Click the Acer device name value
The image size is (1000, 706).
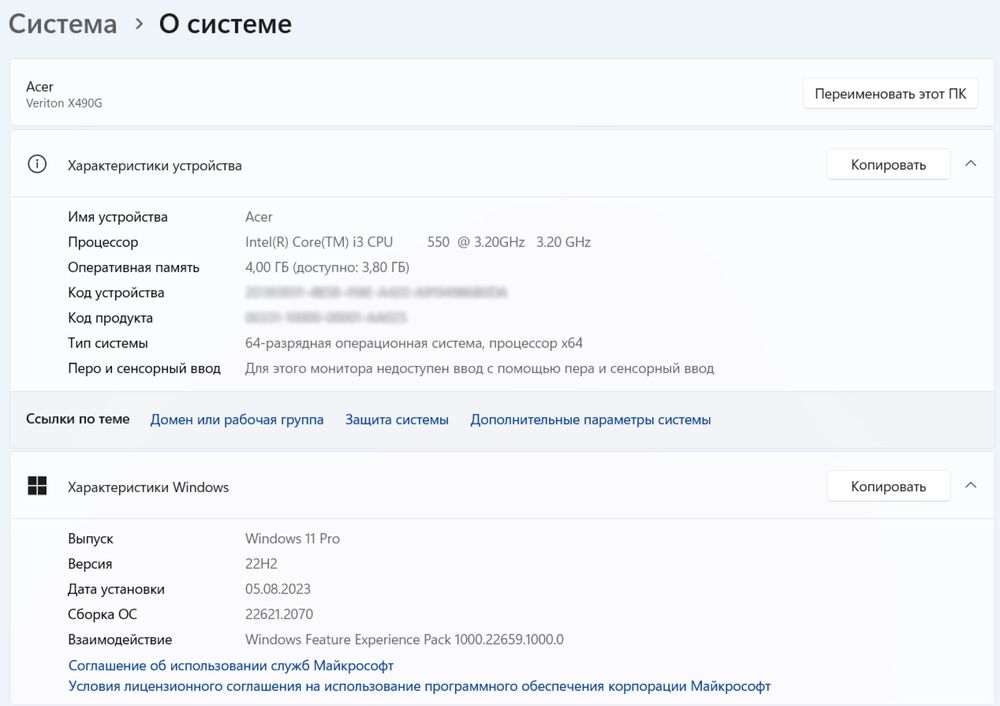pyautogui.click(x=258, y=217)
